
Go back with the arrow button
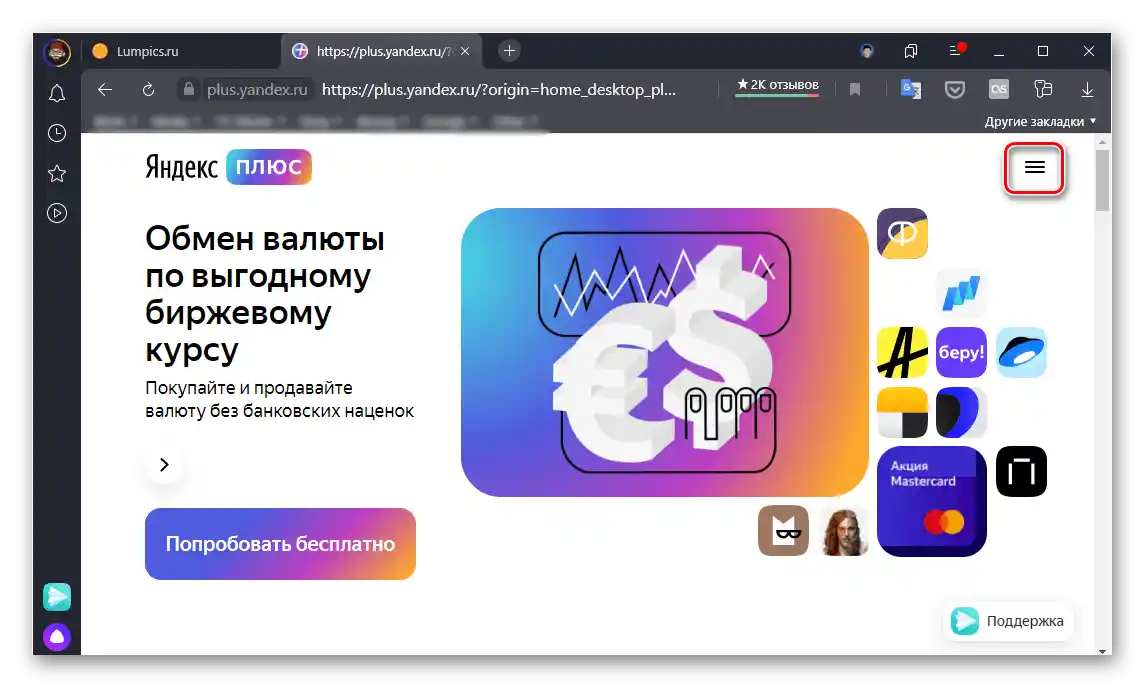pyautogui.click(x=105, y=90)
